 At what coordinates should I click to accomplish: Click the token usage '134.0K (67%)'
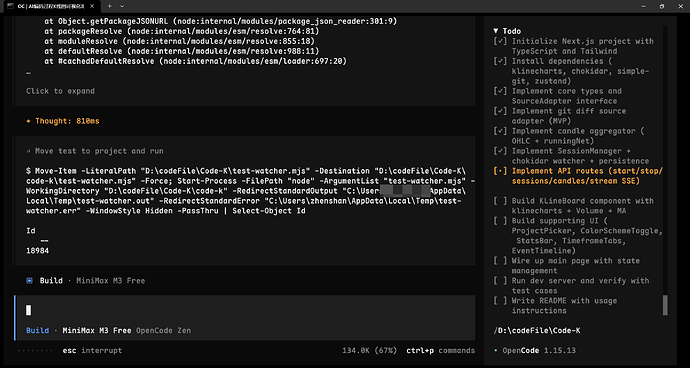370,351
